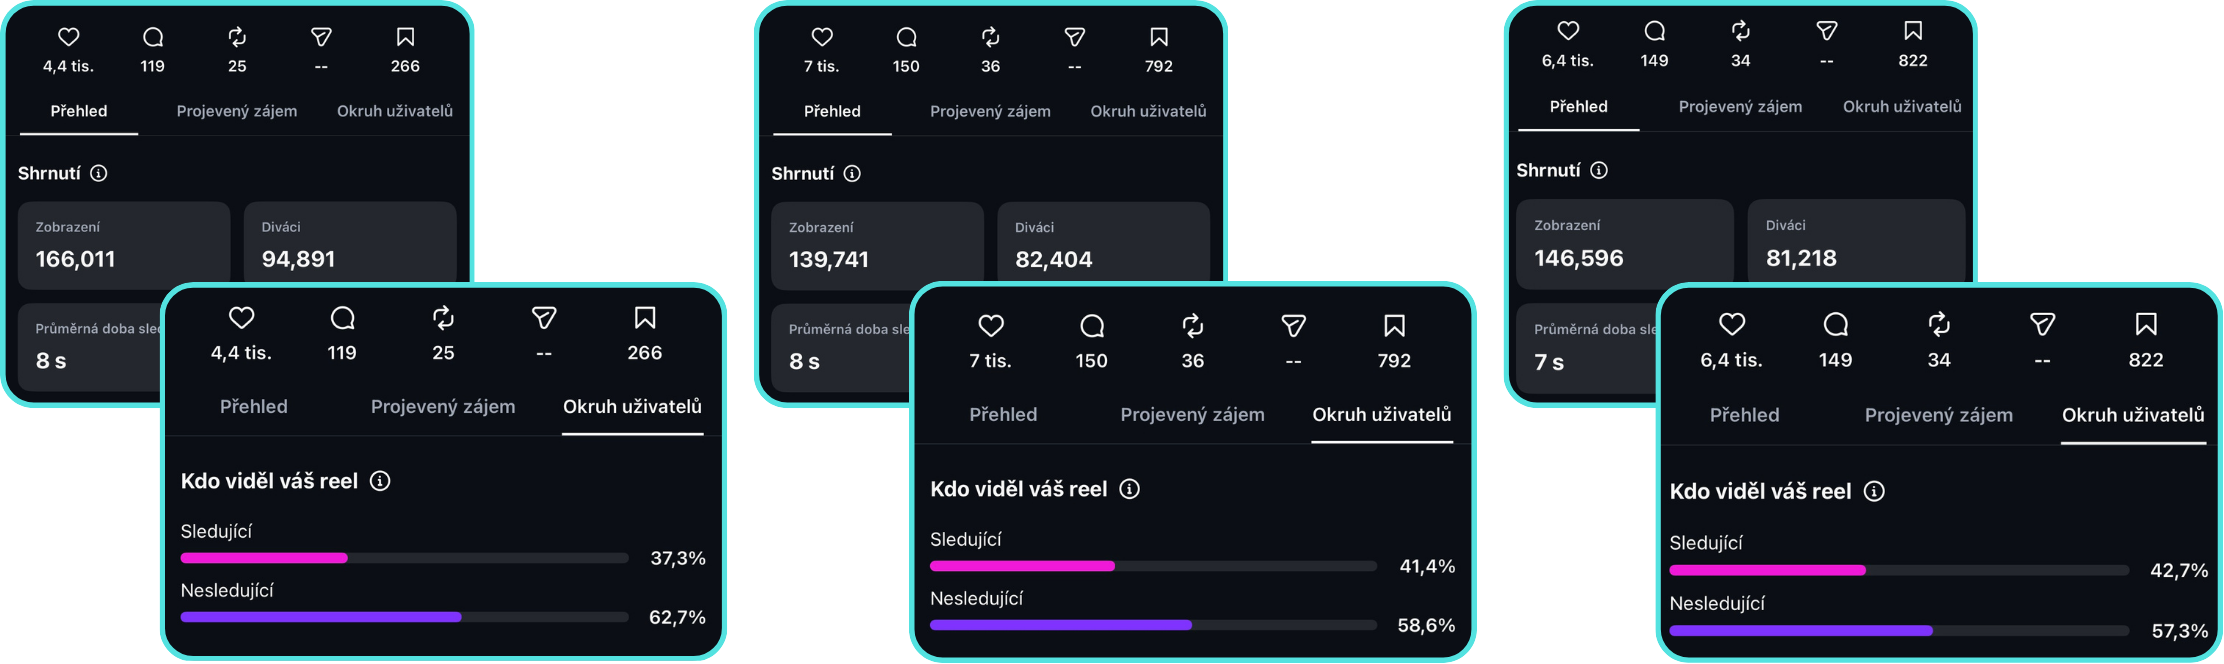
Task: Select Přehled tab in the lower middle card
Action: 1003,414
